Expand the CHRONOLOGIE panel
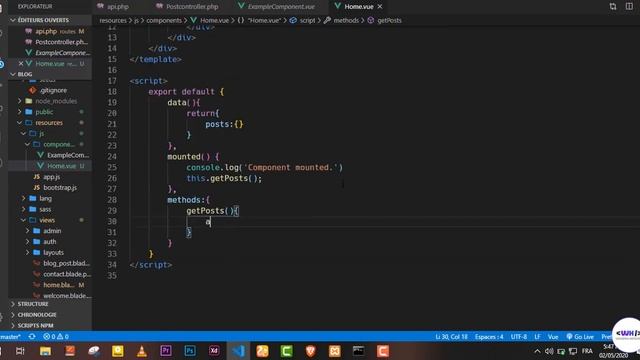The height and width of the screenshot is (360, 640). (x=37, y=315)
